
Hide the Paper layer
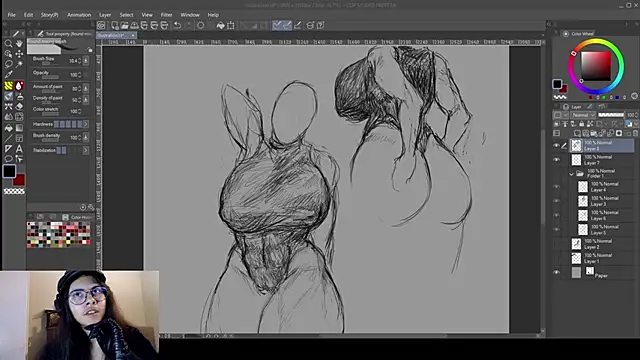pyautogui.click(x=556, y=273)
